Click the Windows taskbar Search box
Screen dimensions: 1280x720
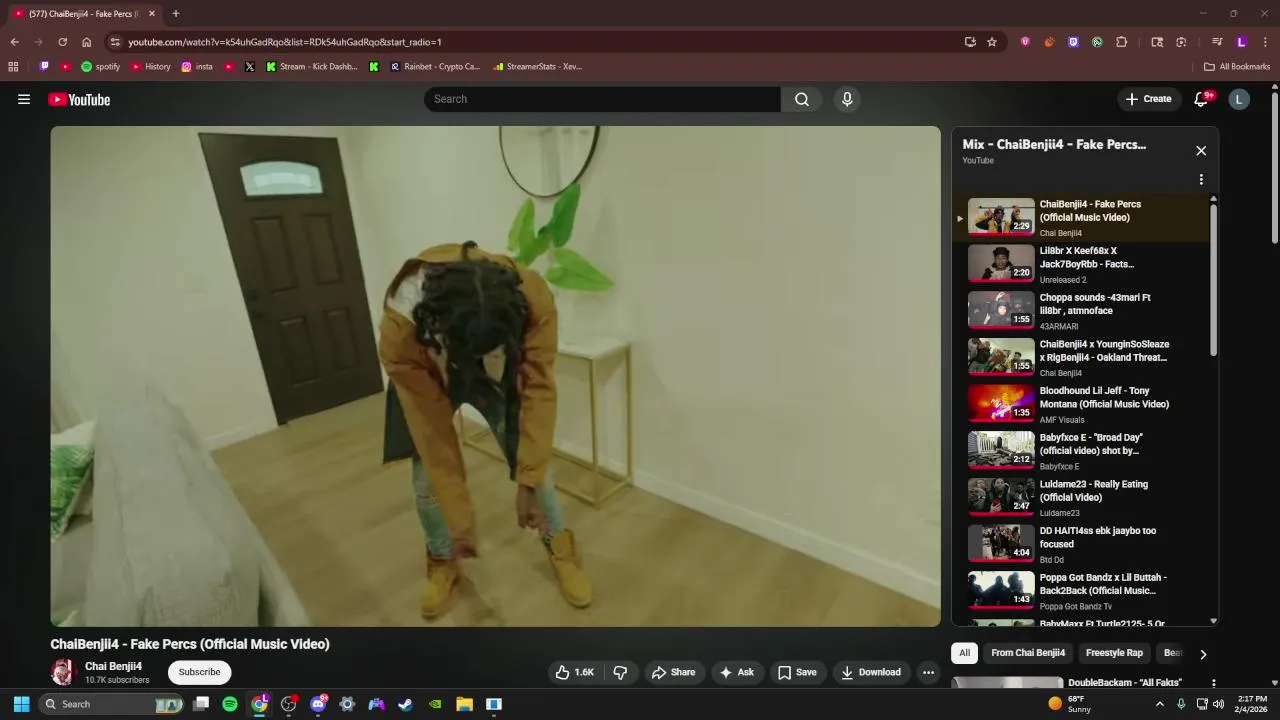(110, 704)
